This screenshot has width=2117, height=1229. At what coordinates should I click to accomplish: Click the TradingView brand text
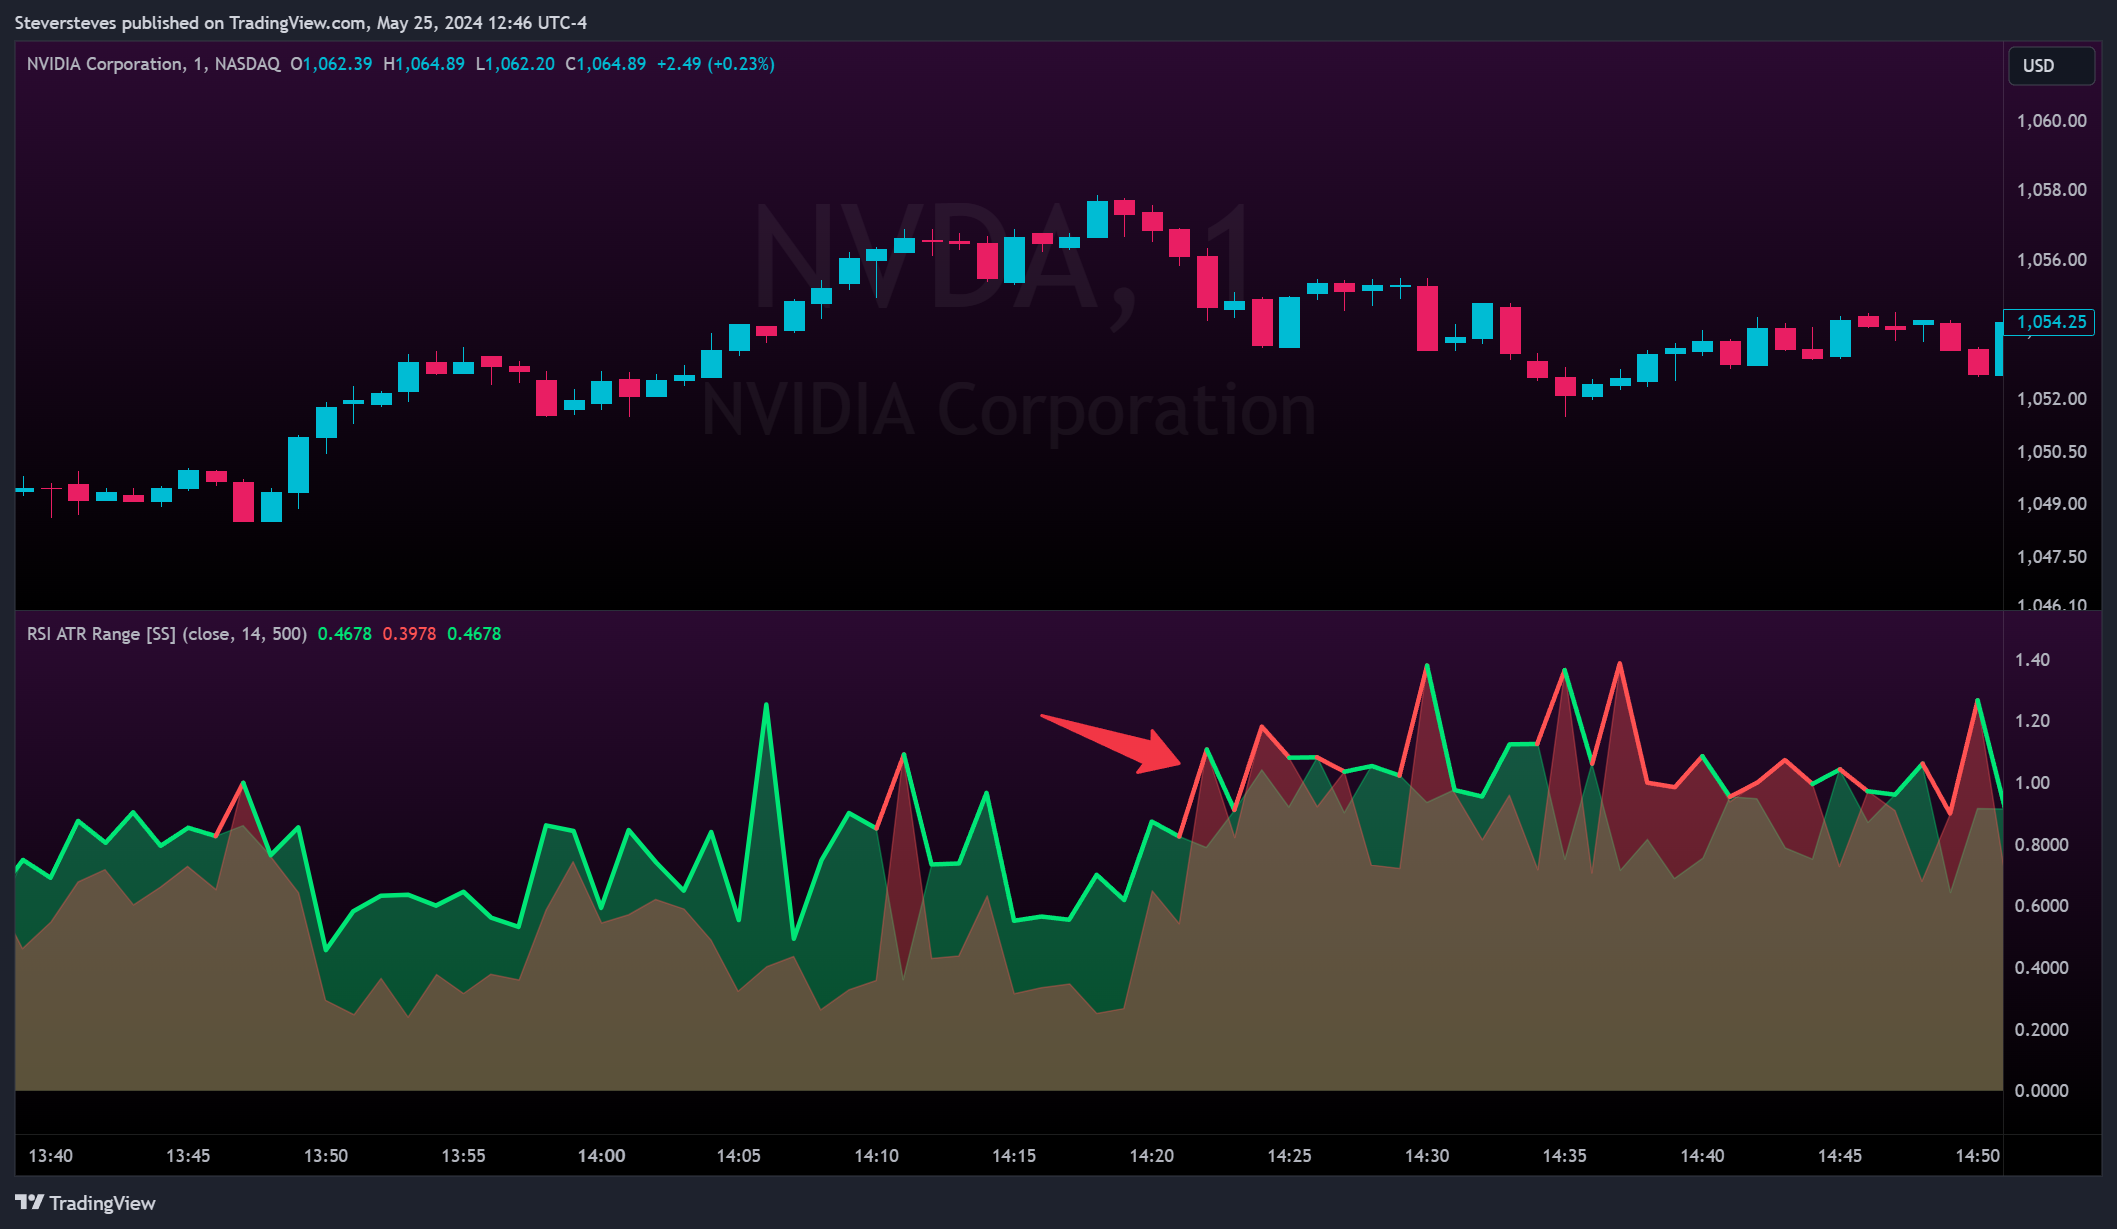click(103, 1203)
